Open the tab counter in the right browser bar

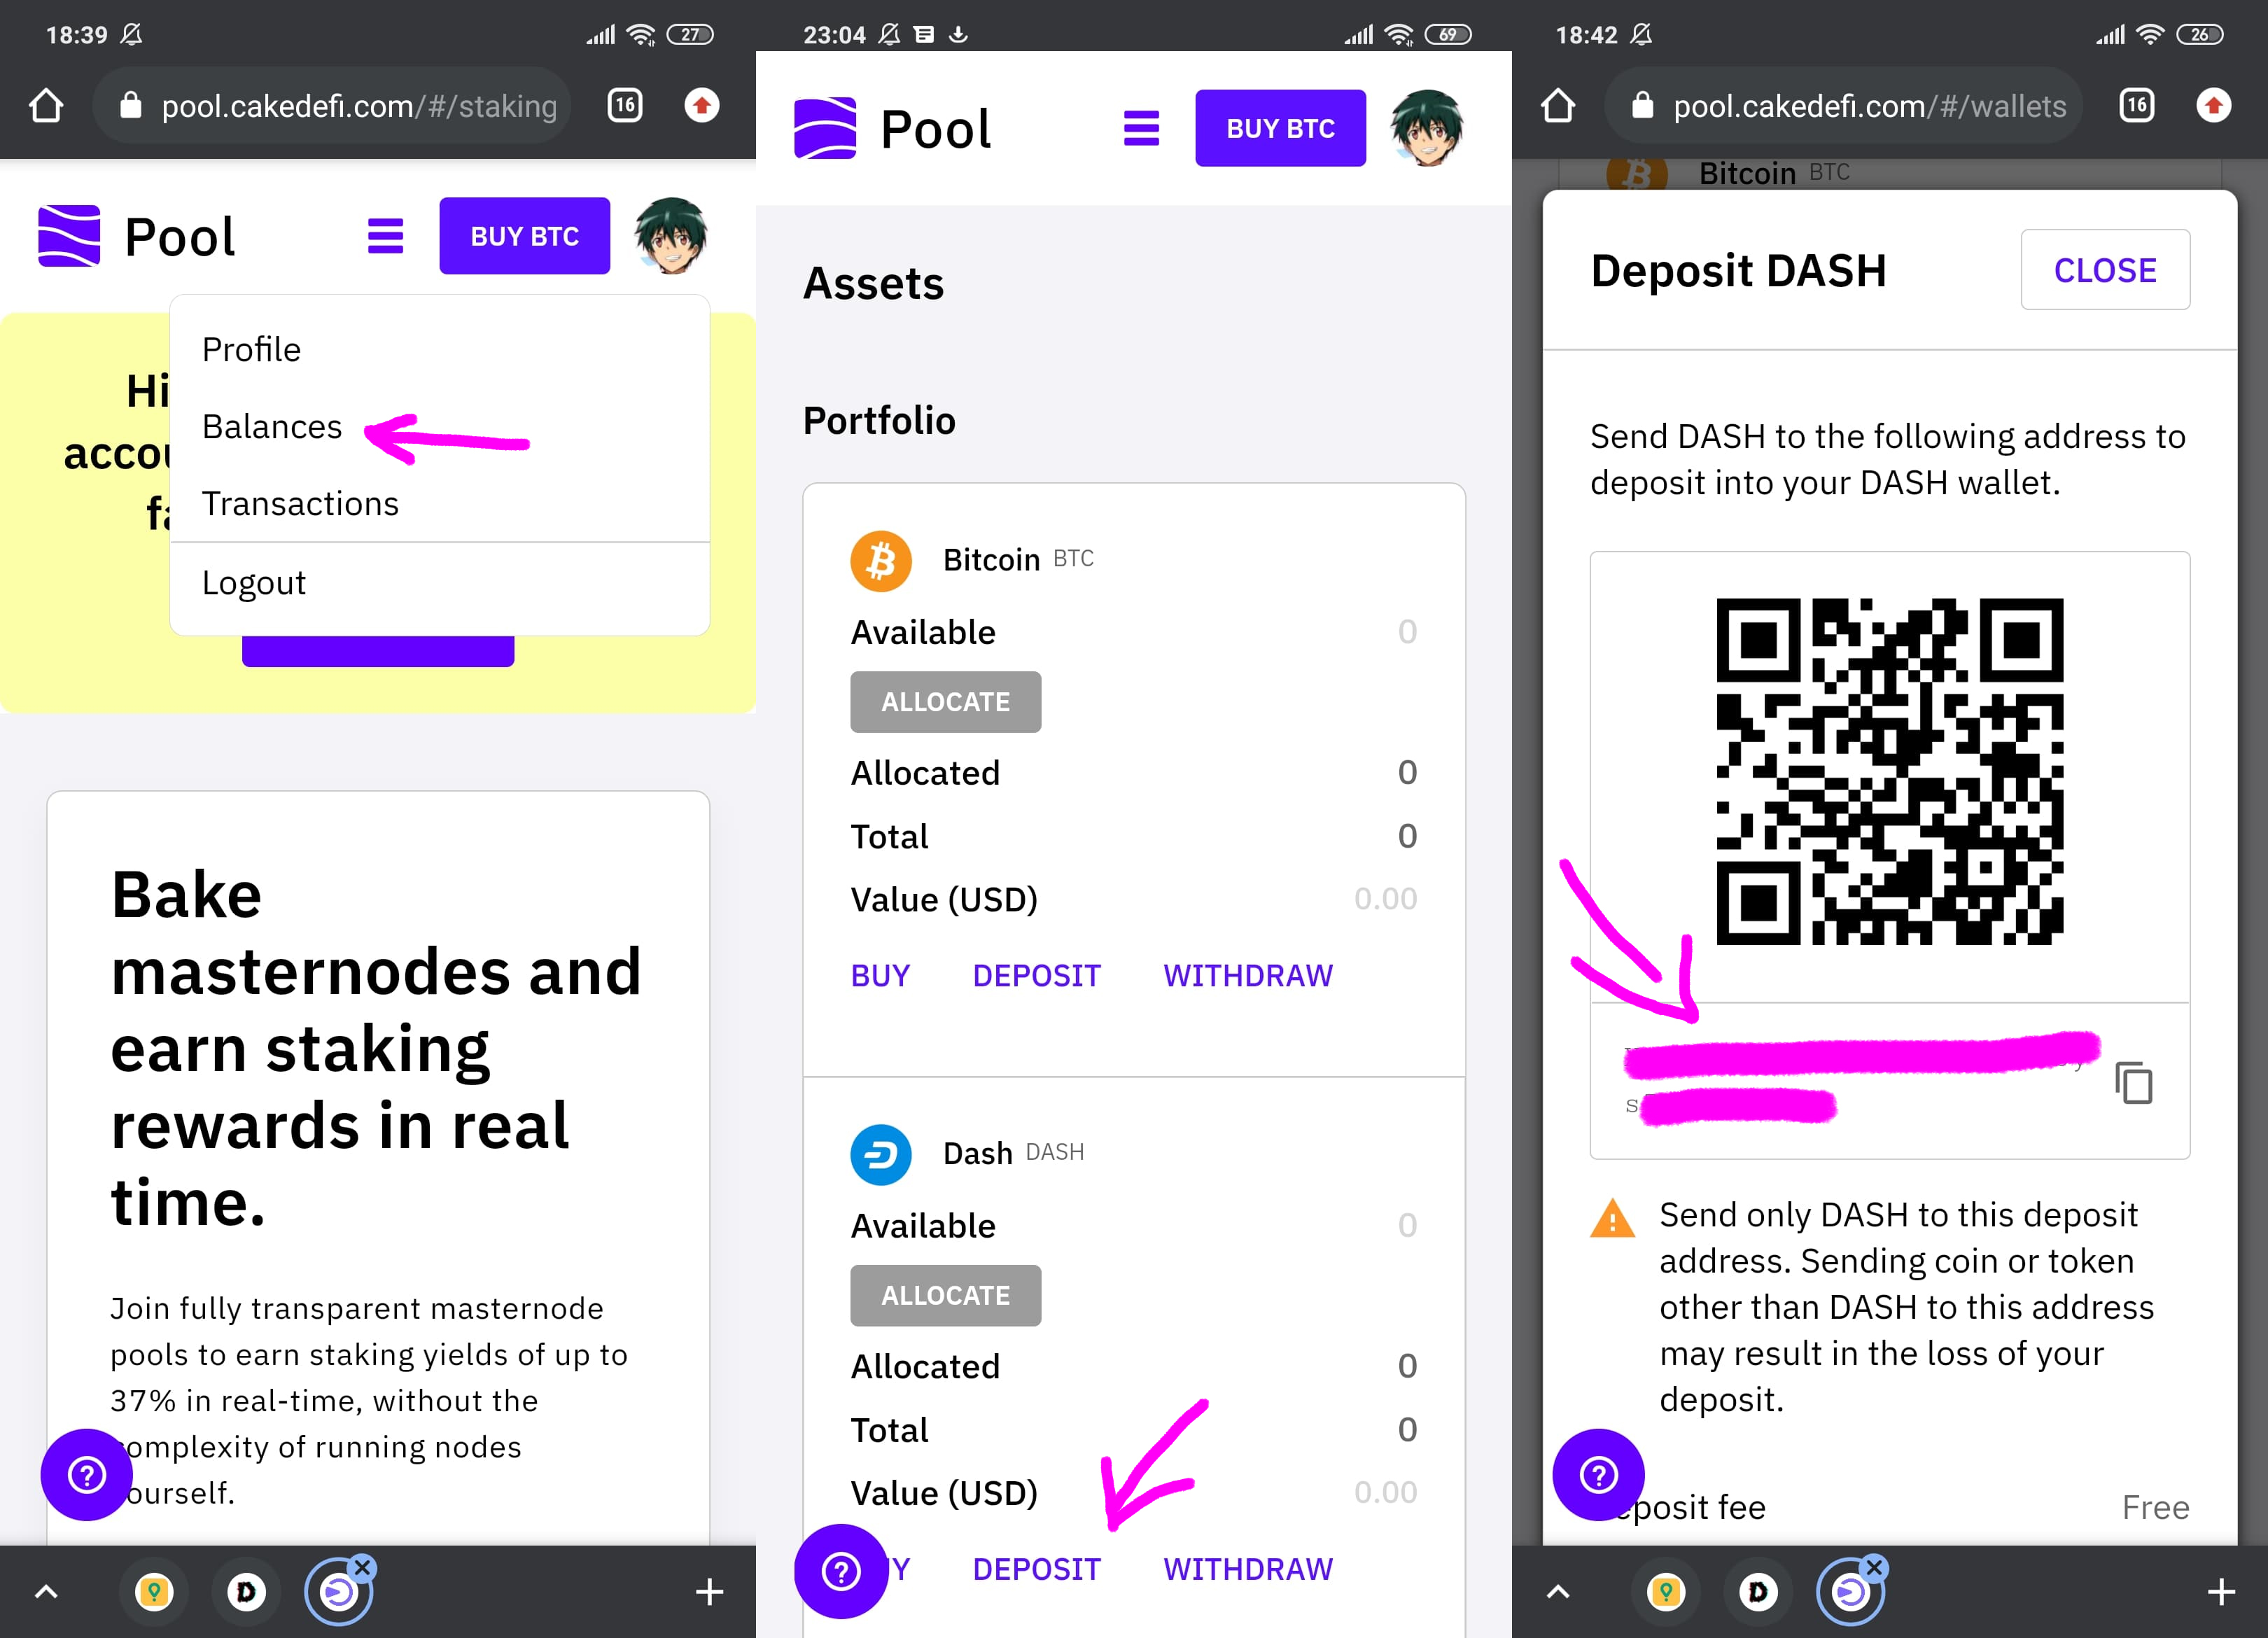point(2137,105)
